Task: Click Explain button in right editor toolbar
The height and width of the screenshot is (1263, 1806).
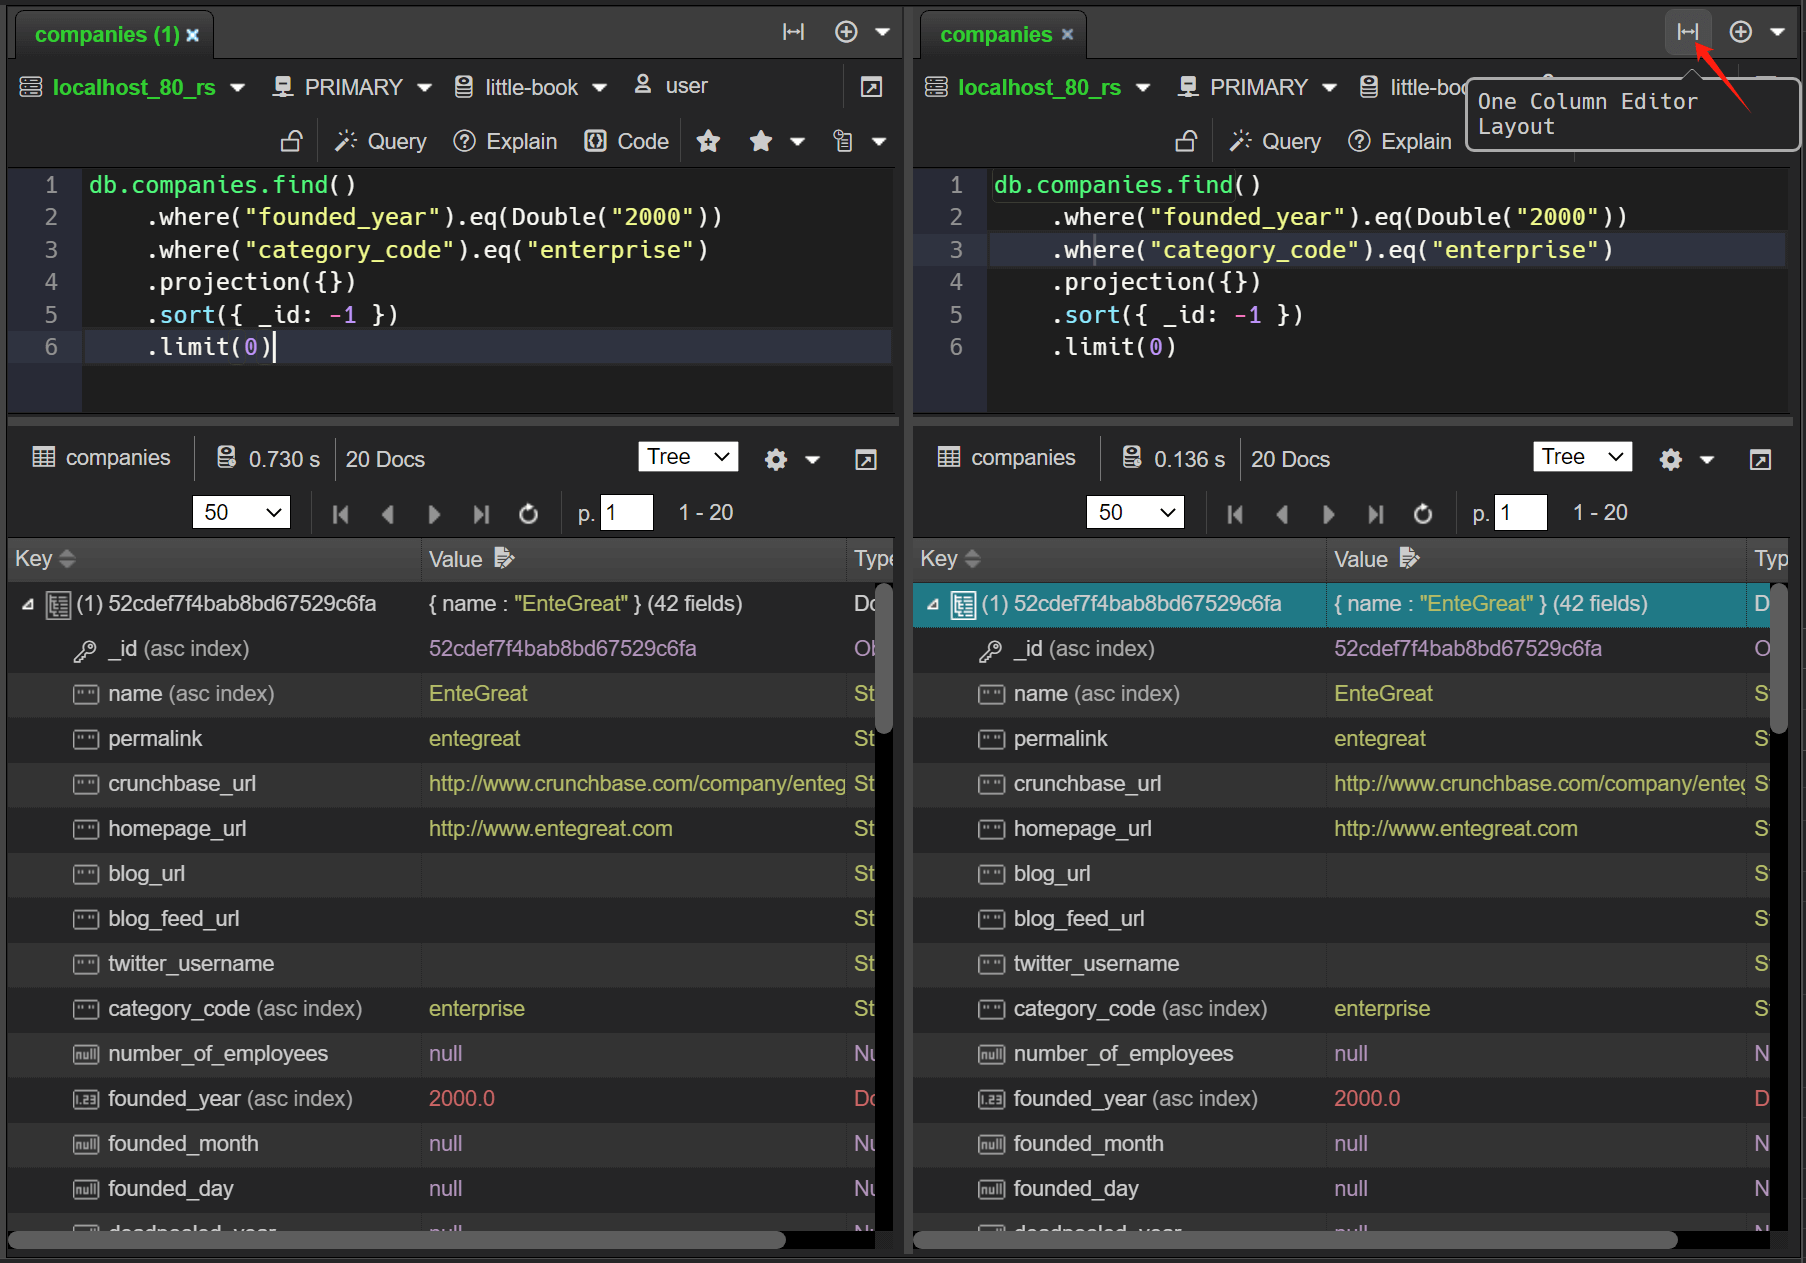Action: tap(1400, 141)
